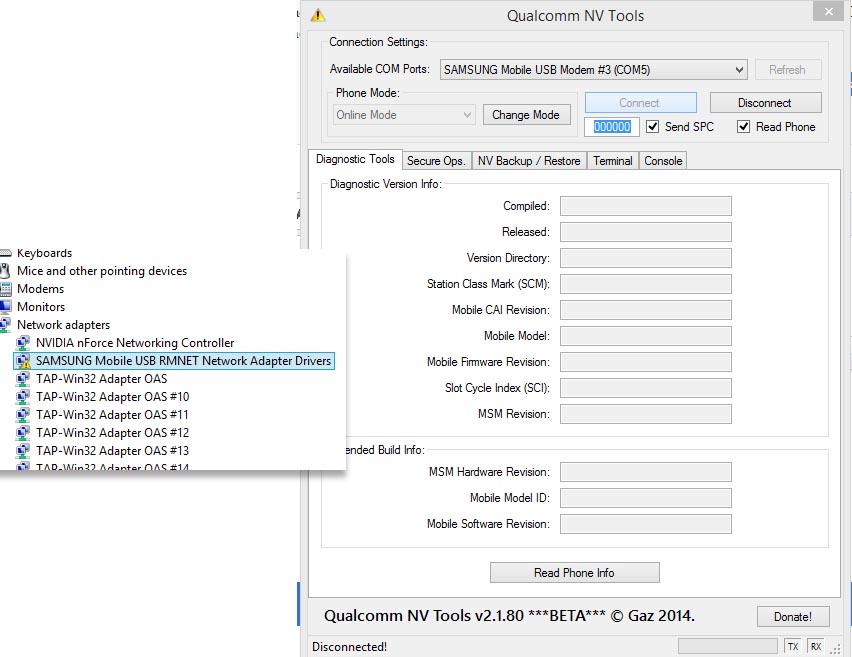Click the Disconnect button
852x657 pixels.
(x=765, y=103)
